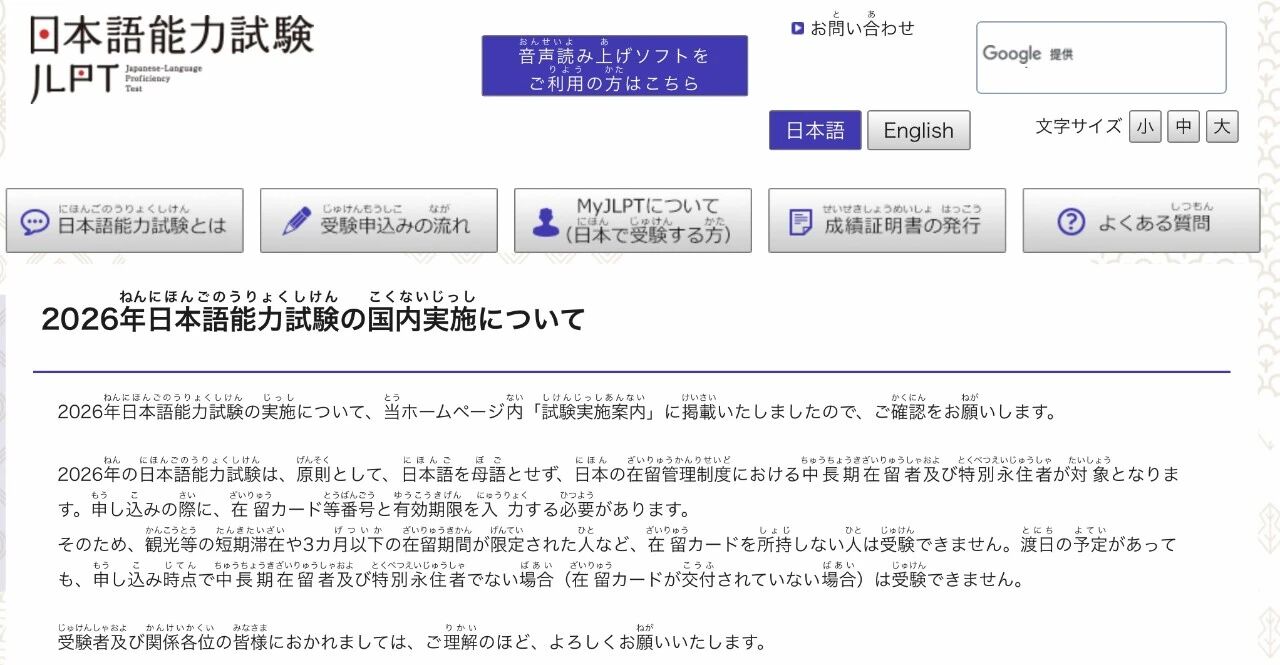Click the arrow icon beside お問い合わせ
The image size is (1280, 665).
pos(797,28)
